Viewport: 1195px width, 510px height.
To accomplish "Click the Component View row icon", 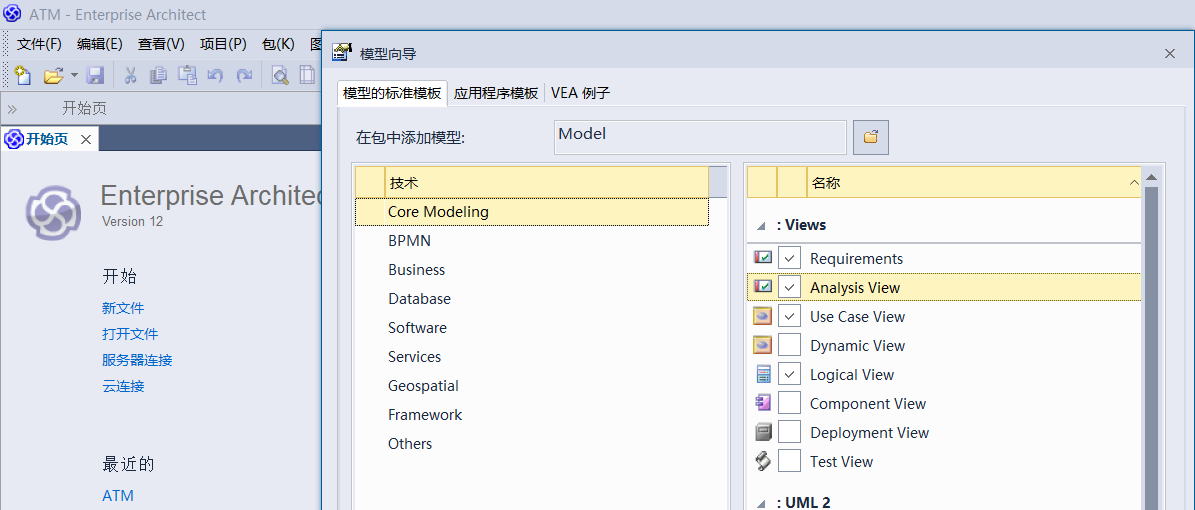I will (764, 403).
